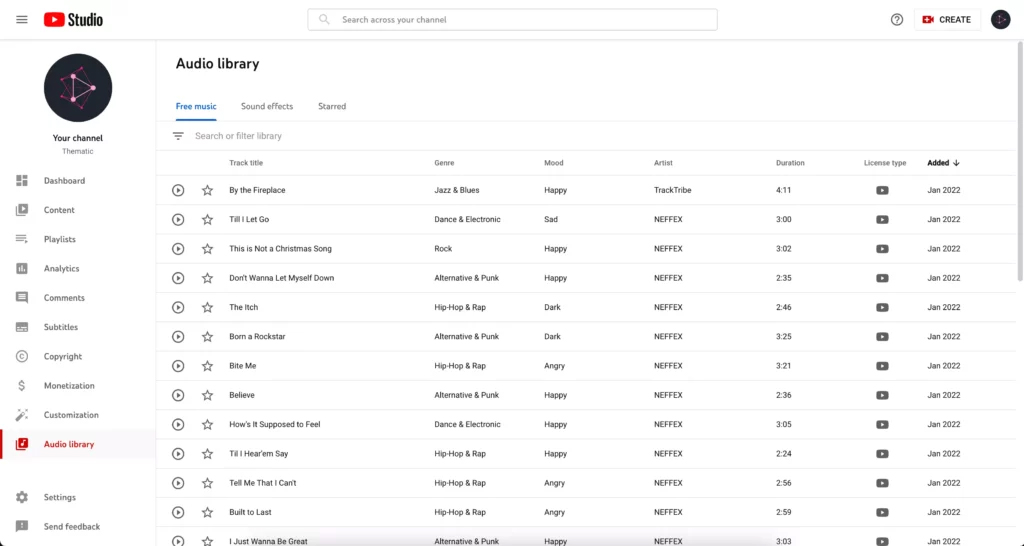This screenshot has height=546, width=1024.
Task: Click the YouTube Studio logo
Action: pyautogui.click(x=73, y=19)
